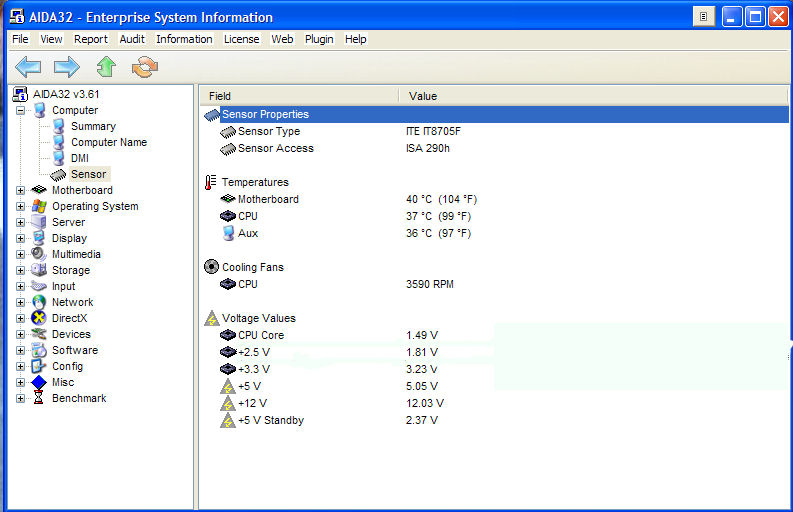Click the AIDA32 v3.61 root tree icon
This screenshot has width=793, height=512.
click(x=20, y=94)
